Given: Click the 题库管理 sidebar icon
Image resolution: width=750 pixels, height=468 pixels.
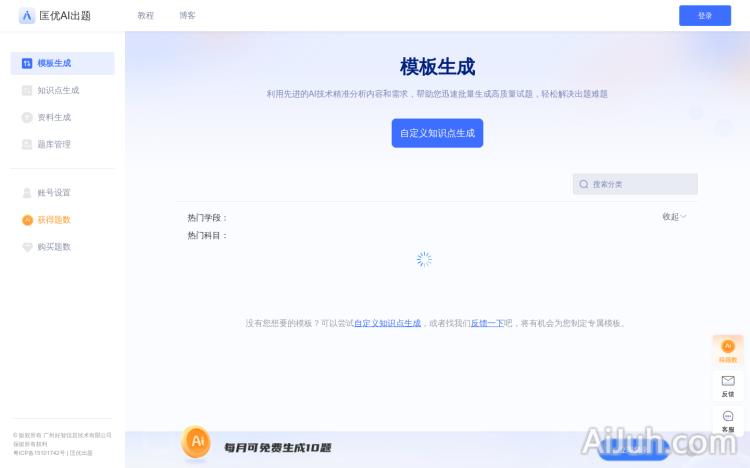Looking at the screenshot, I should (x=27, y=145).
